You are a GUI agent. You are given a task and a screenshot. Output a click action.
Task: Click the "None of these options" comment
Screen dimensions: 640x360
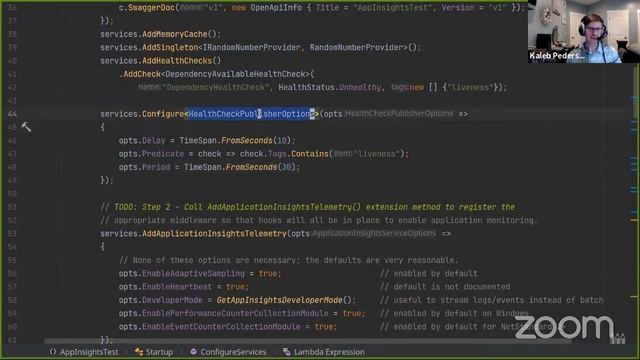[288, 260]
